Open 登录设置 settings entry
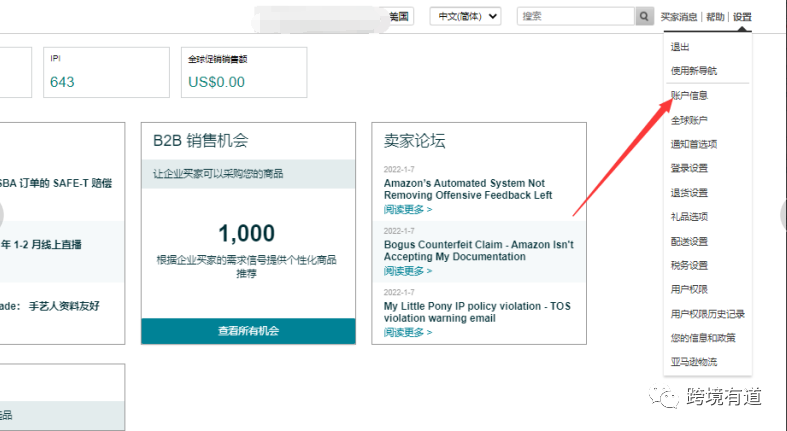787x431 pixels. pyautogui.click(x=689, y=168)
